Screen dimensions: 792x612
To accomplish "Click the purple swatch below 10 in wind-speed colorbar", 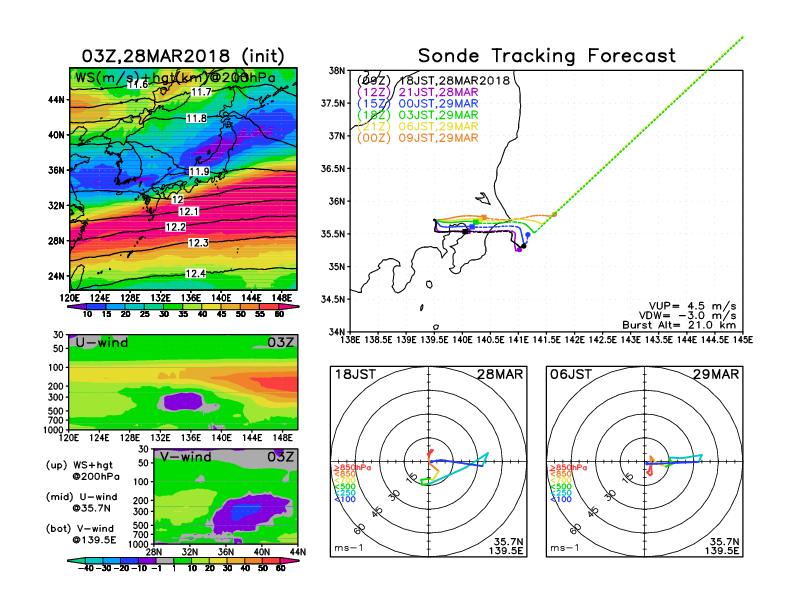I will coord(77,307).
